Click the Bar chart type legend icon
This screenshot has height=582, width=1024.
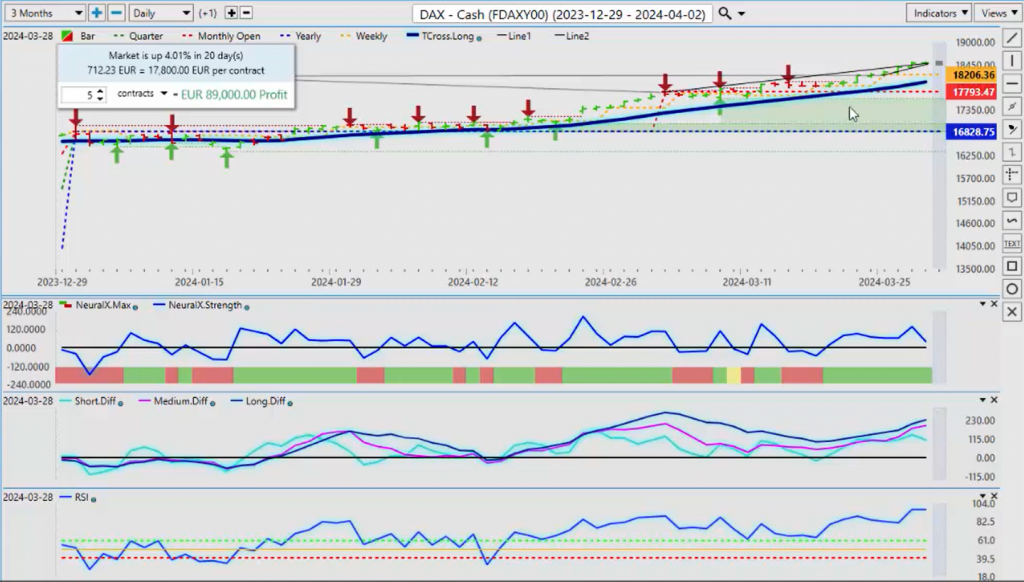(x=67, y=36)
